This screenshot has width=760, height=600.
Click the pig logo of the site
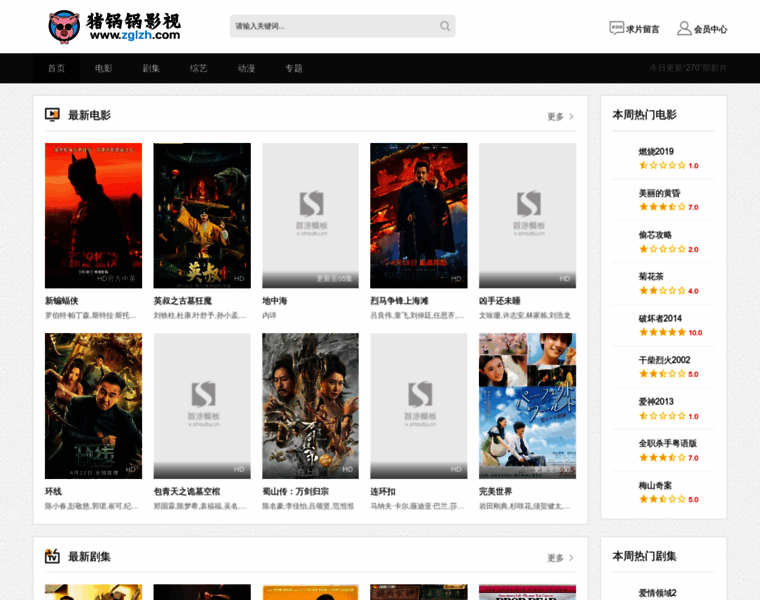(x=64, y=26)
